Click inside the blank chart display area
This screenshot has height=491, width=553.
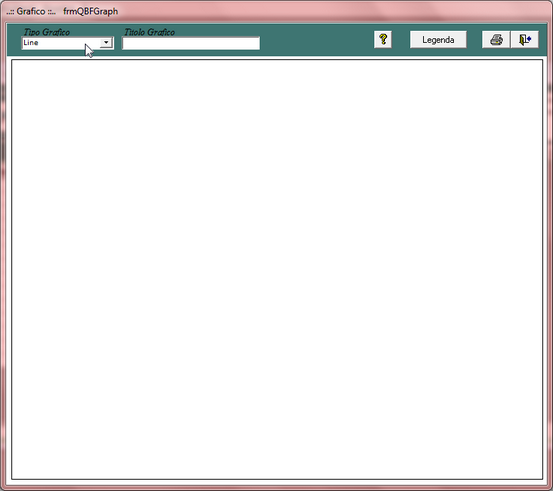pyautogui.click(x=277, y=269)
